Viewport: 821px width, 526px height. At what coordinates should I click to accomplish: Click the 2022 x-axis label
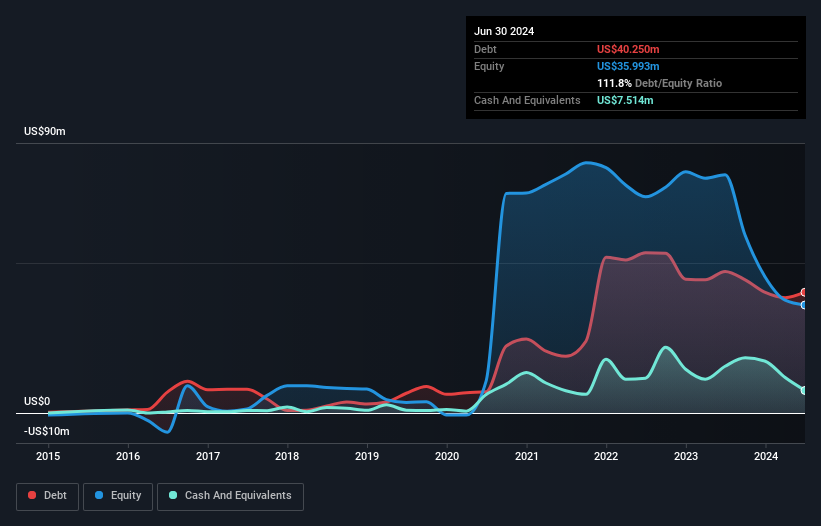[x=606, y=456]
